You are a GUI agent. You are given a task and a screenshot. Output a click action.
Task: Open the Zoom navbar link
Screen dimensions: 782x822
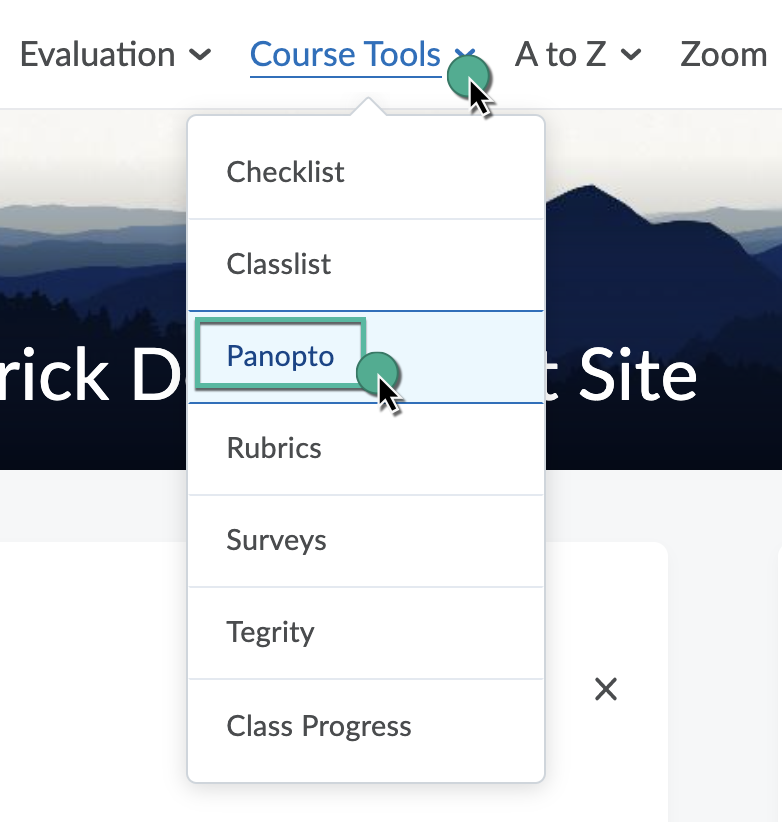(723, 54)
